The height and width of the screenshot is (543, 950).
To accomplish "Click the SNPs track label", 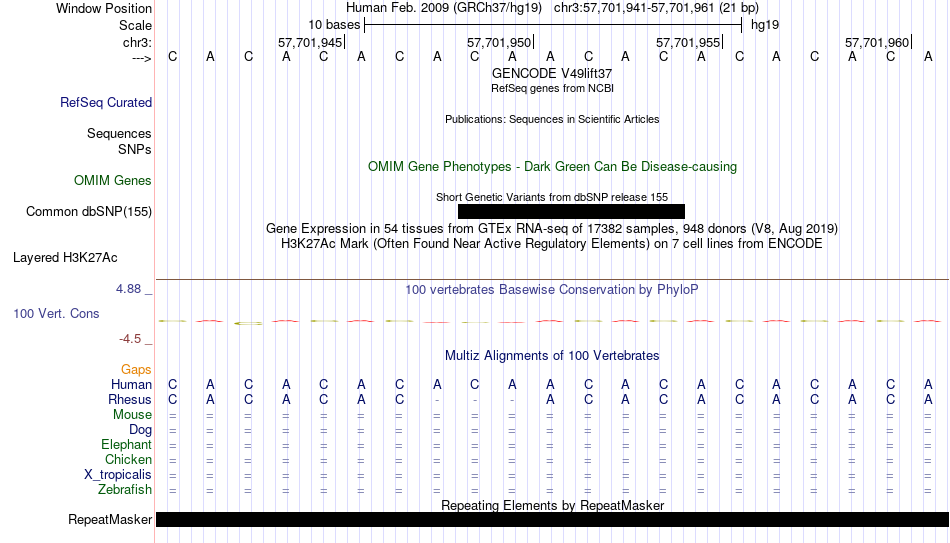I will [x=135, y=149].
